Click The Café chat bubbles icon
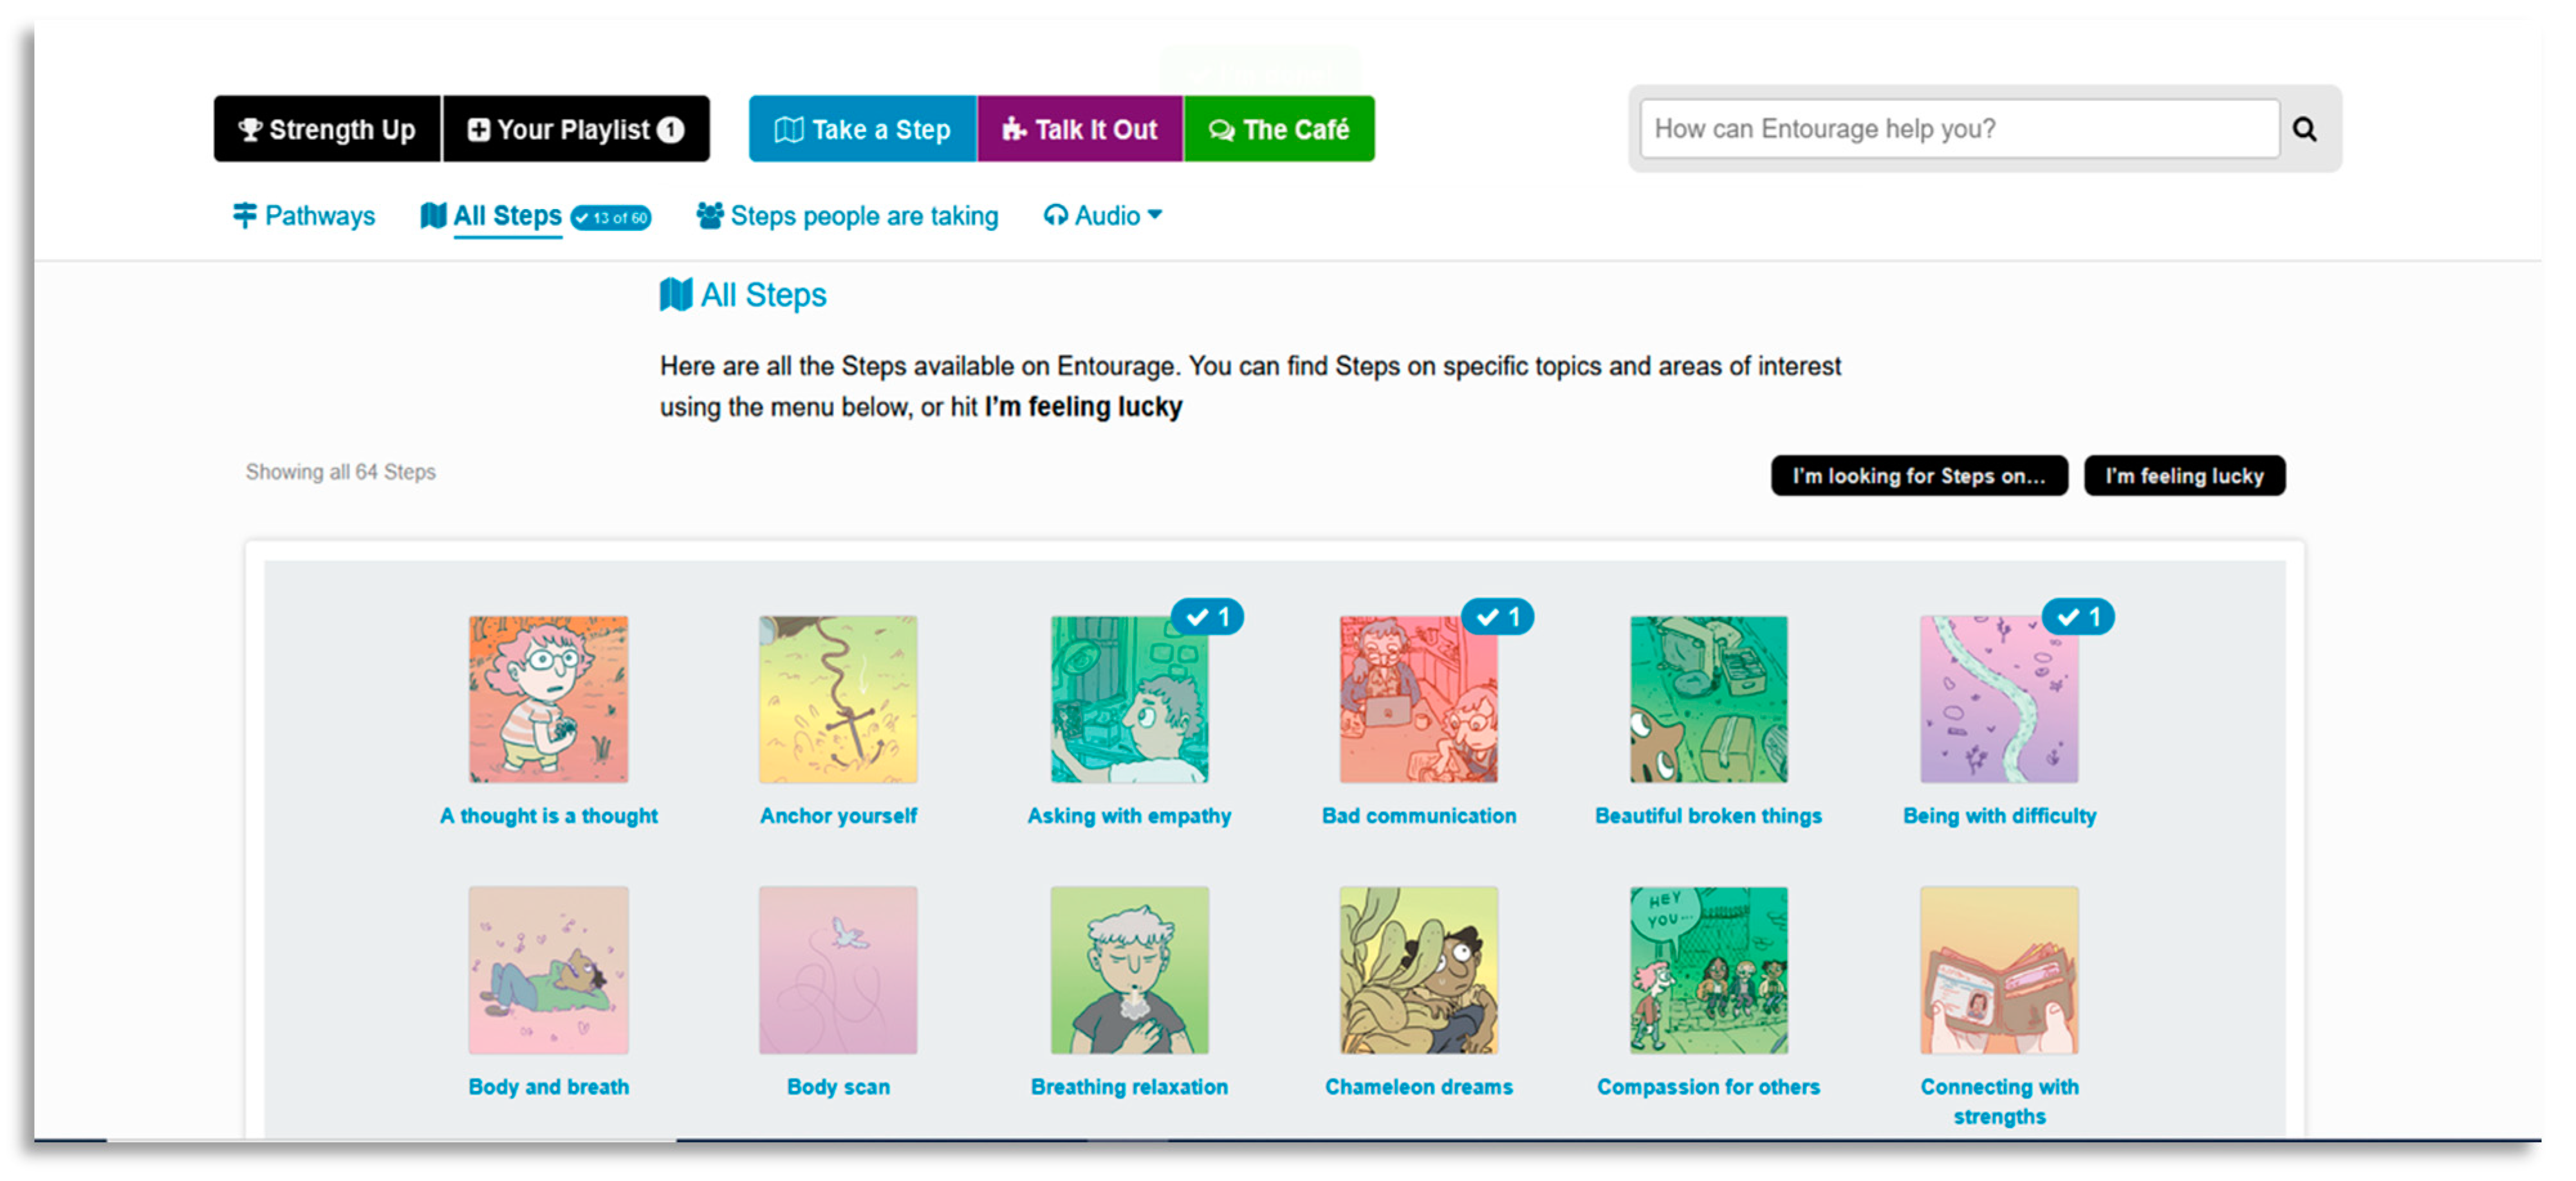The height and width of the screenshot is (1181, 2576). [x=1220, y=130]
